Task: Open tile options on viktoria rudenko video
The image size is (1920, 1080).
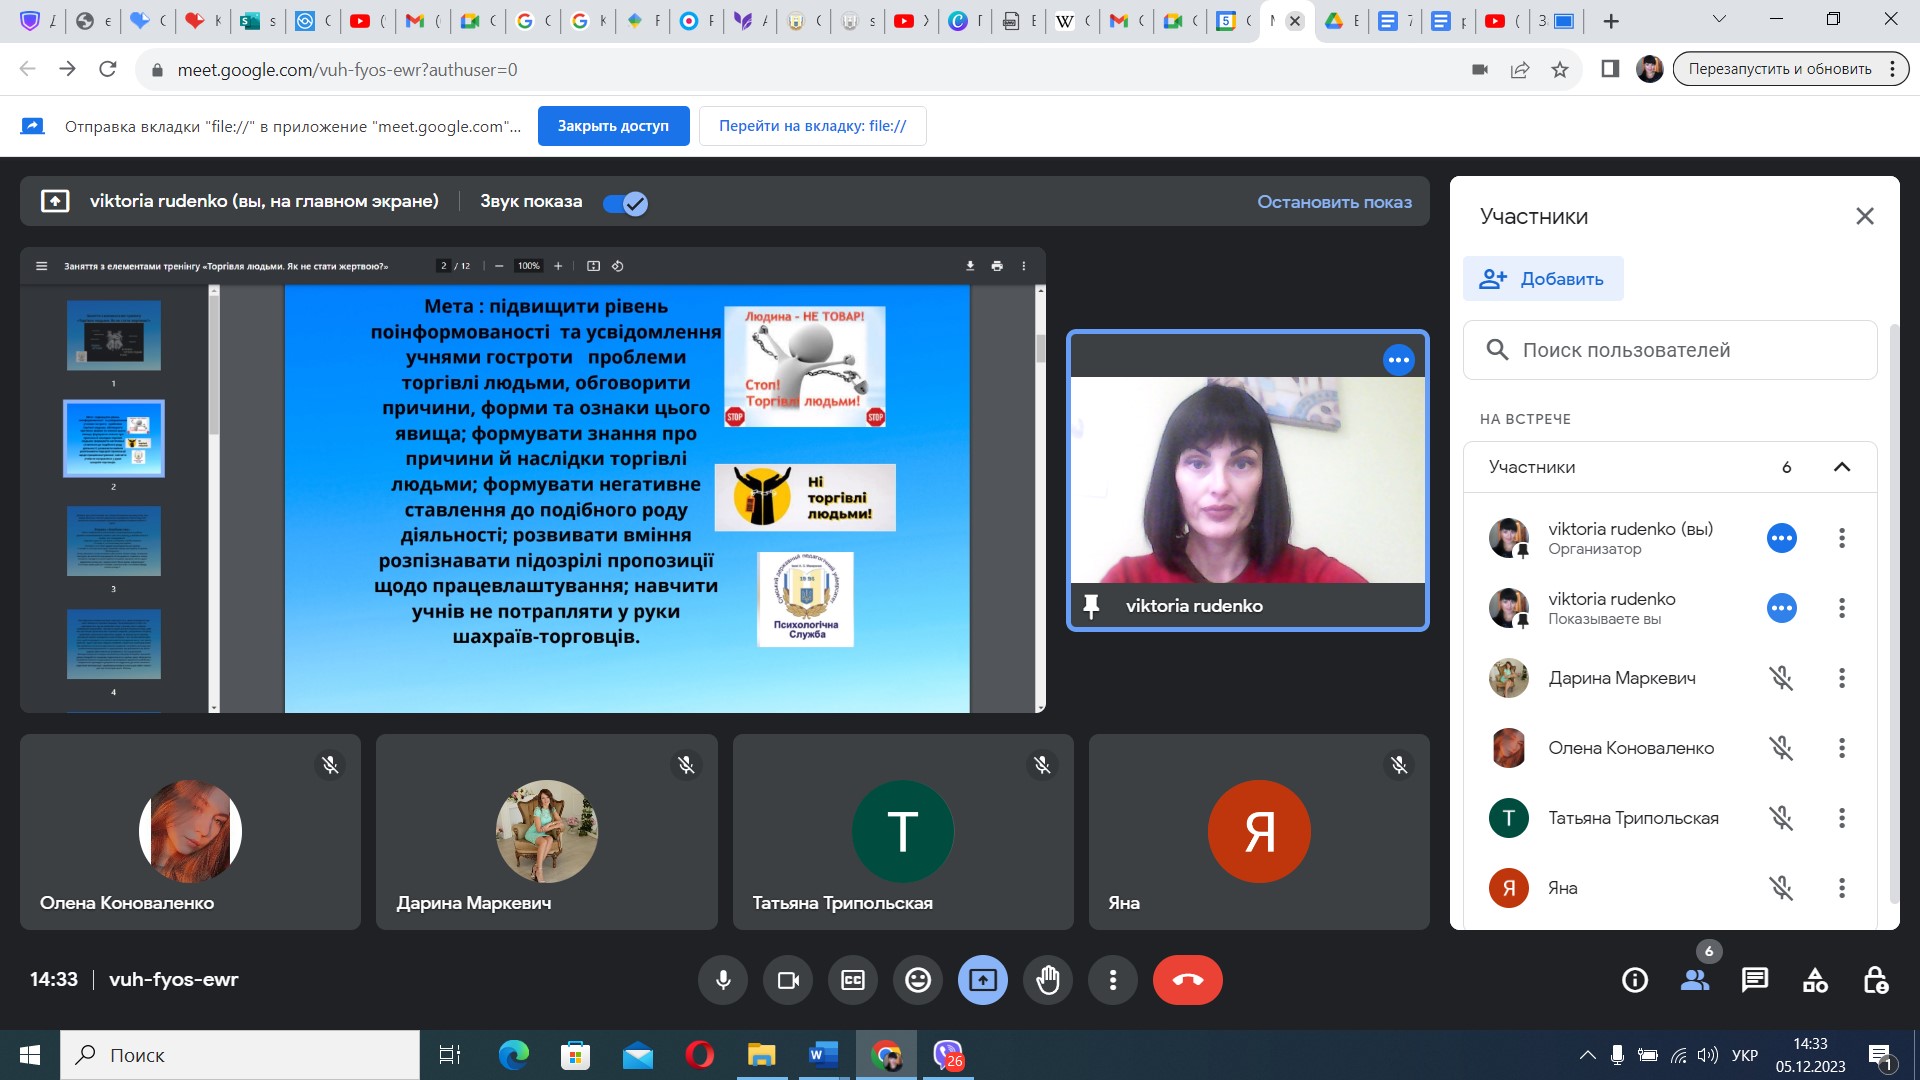Action: pyautogui.click(x=1398, y=360)
